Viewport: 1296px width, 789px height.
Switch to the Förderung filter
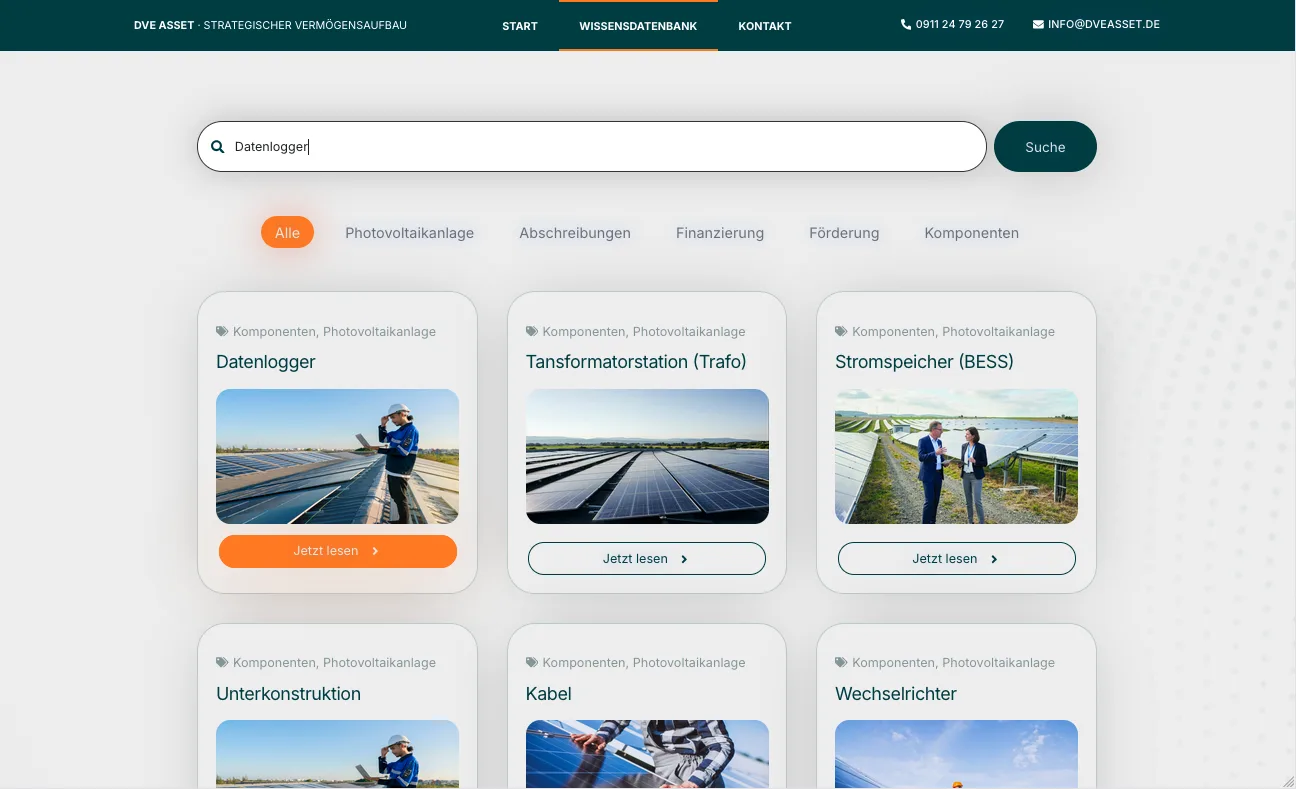(844, 233)
